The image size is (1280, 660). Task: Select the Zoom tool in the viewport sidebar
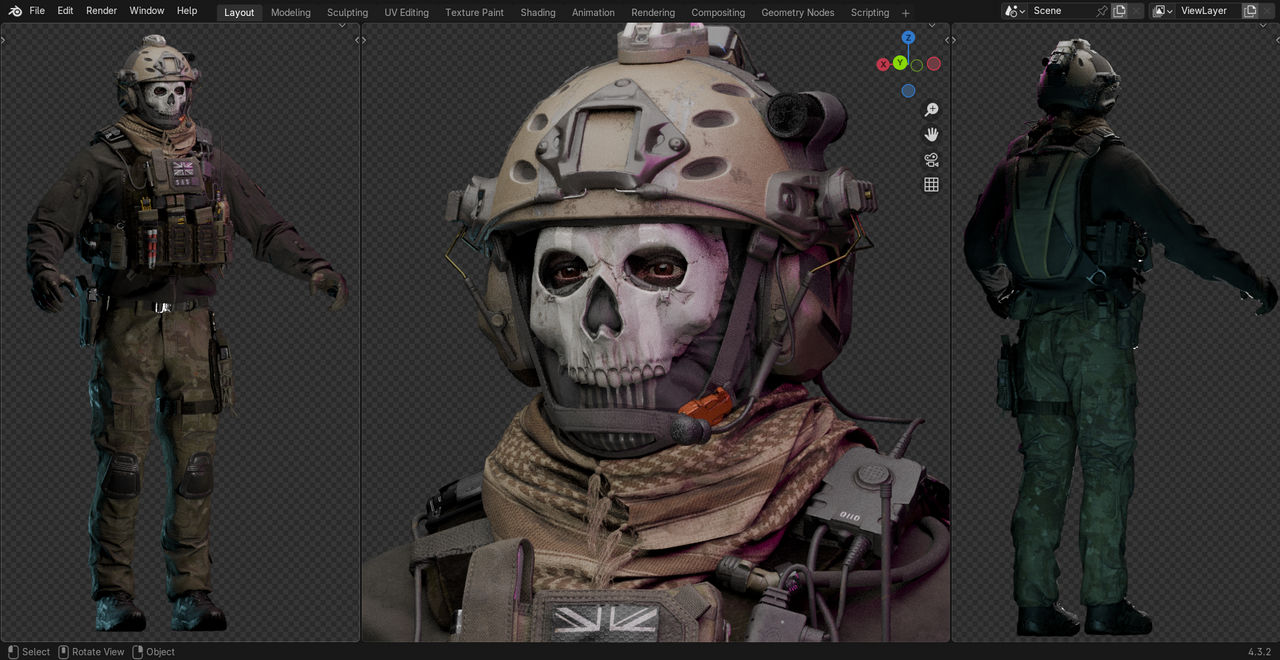click(931, 109)
